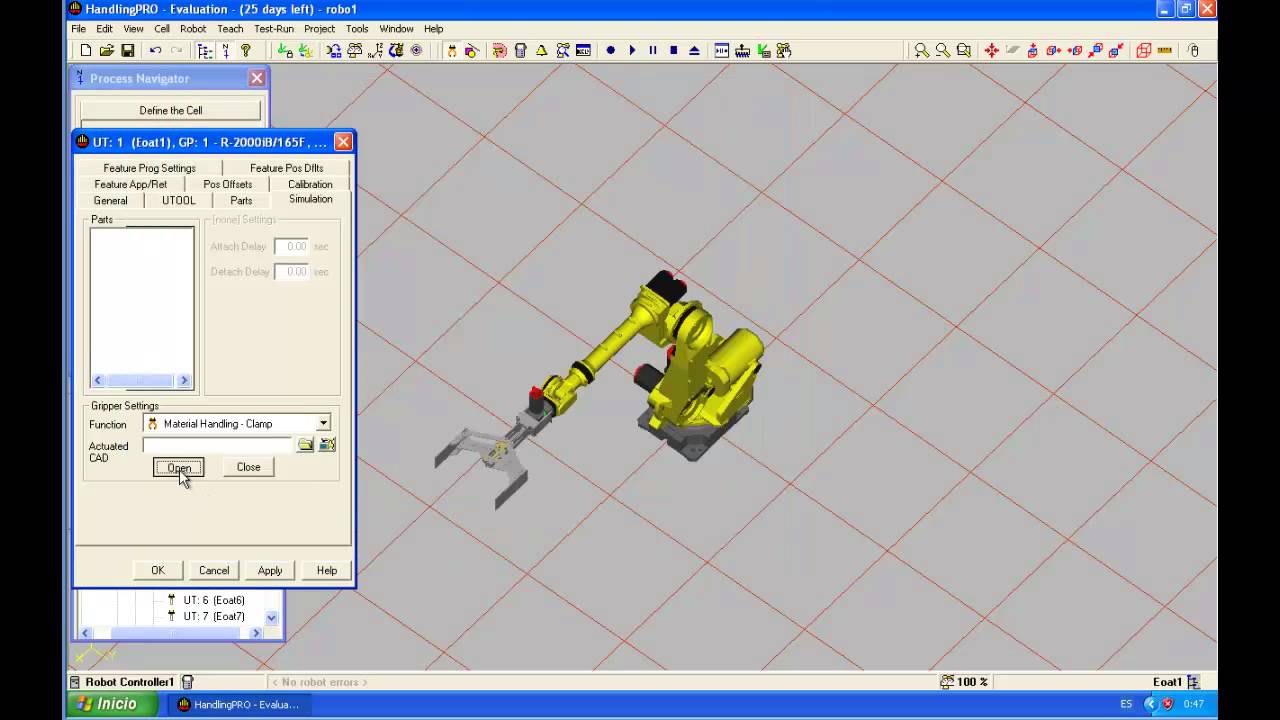Switch to the Feature Prog Settings tab
The width and height of the screenshot is (1280, 720).
(149, 168)
